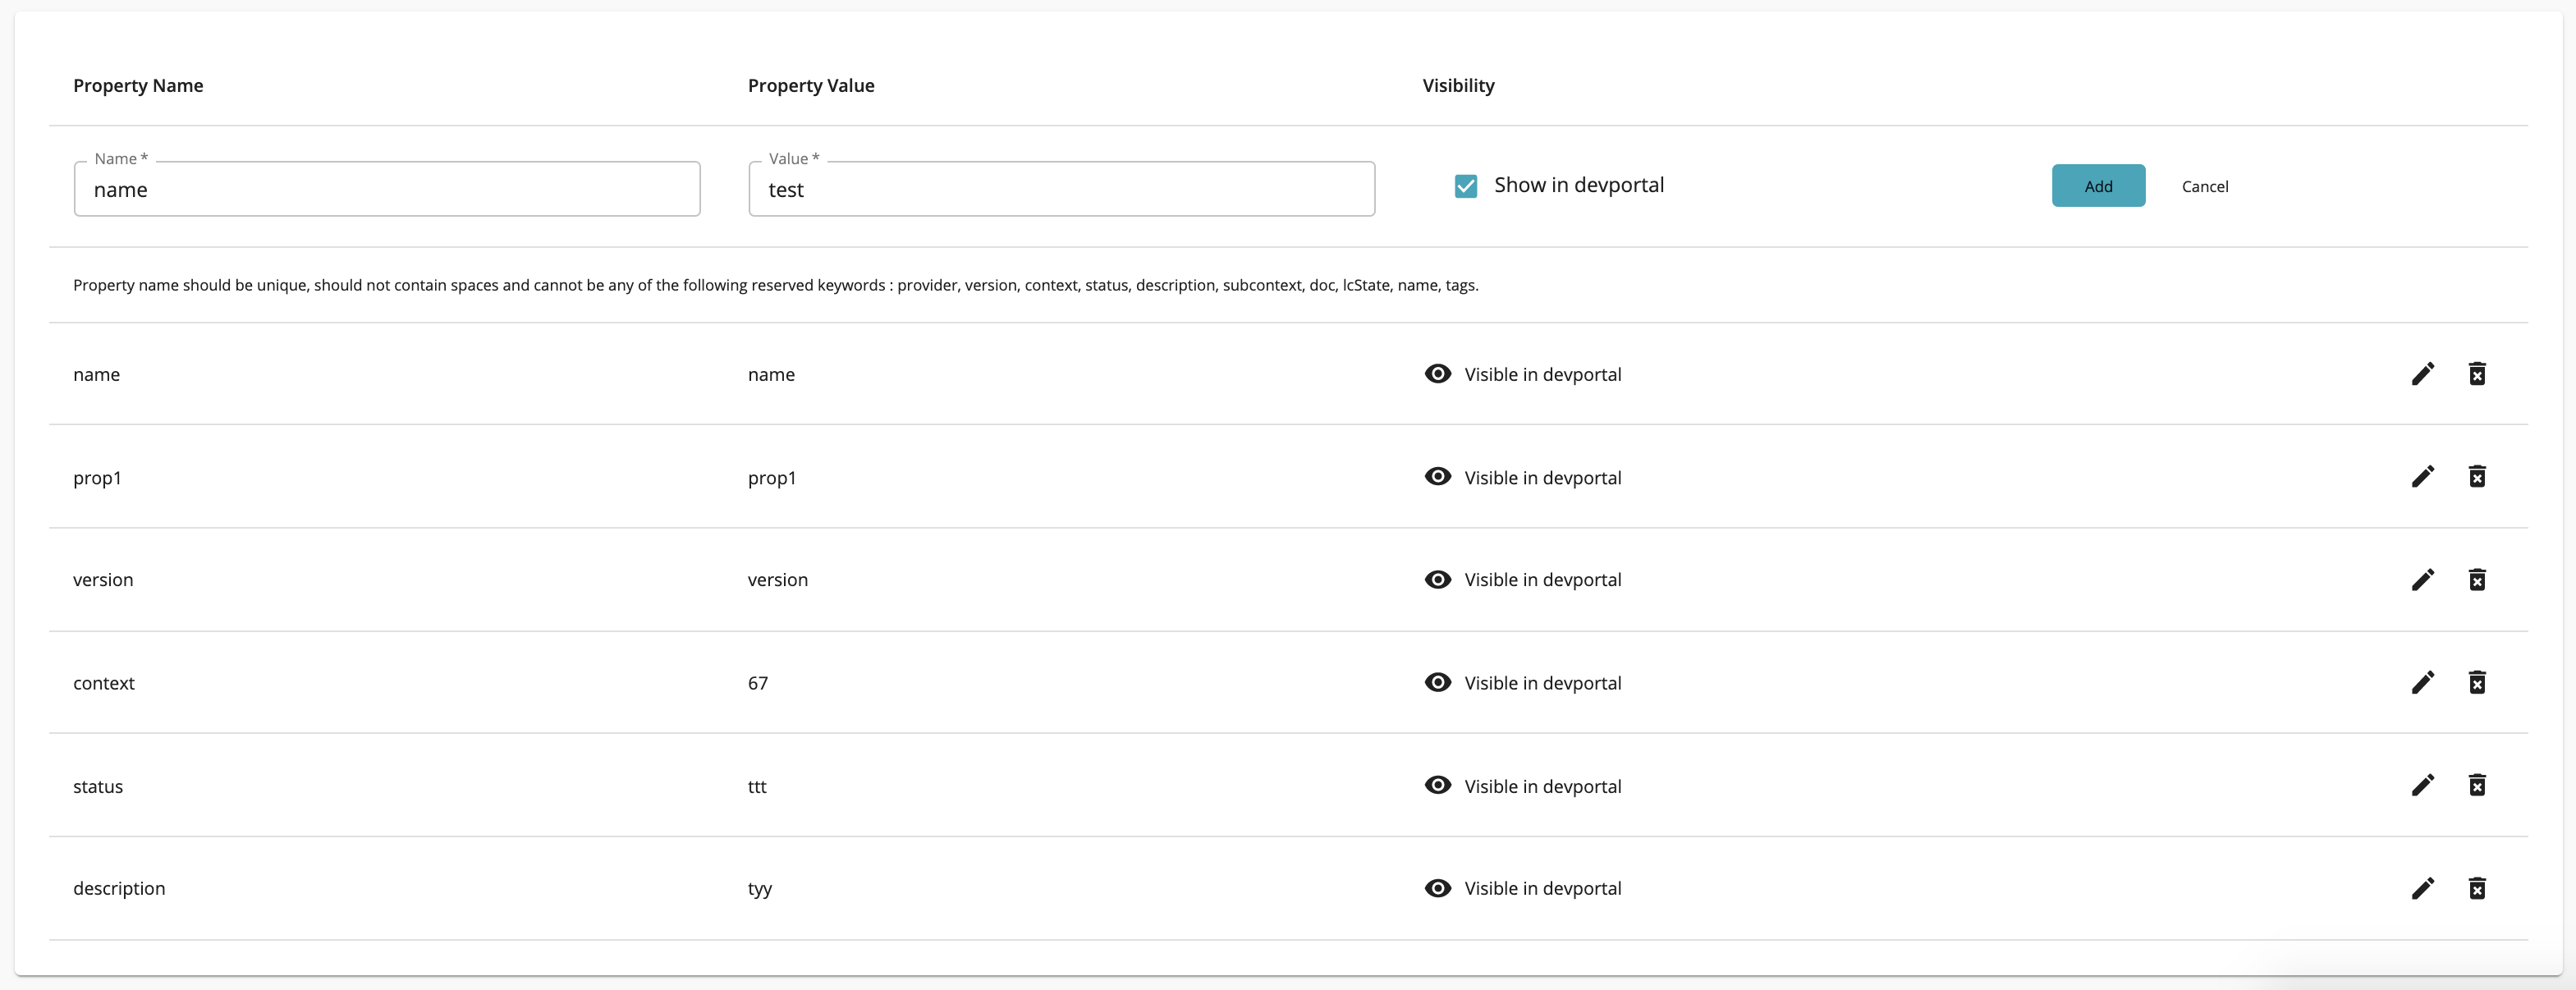Edit the name property row
The image size is (2576, 990).
click(x=2423, y=374)
